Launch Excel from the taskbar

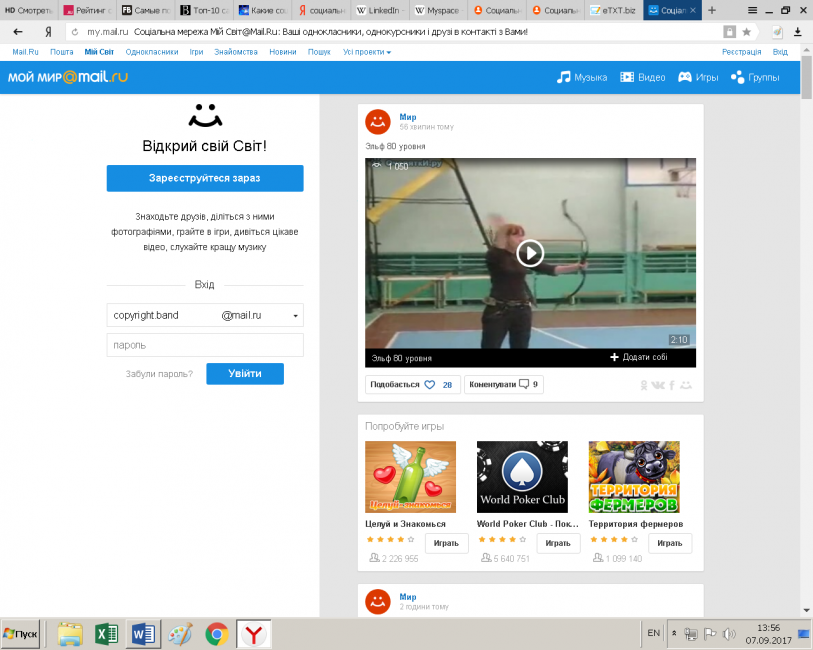[107, 634]
